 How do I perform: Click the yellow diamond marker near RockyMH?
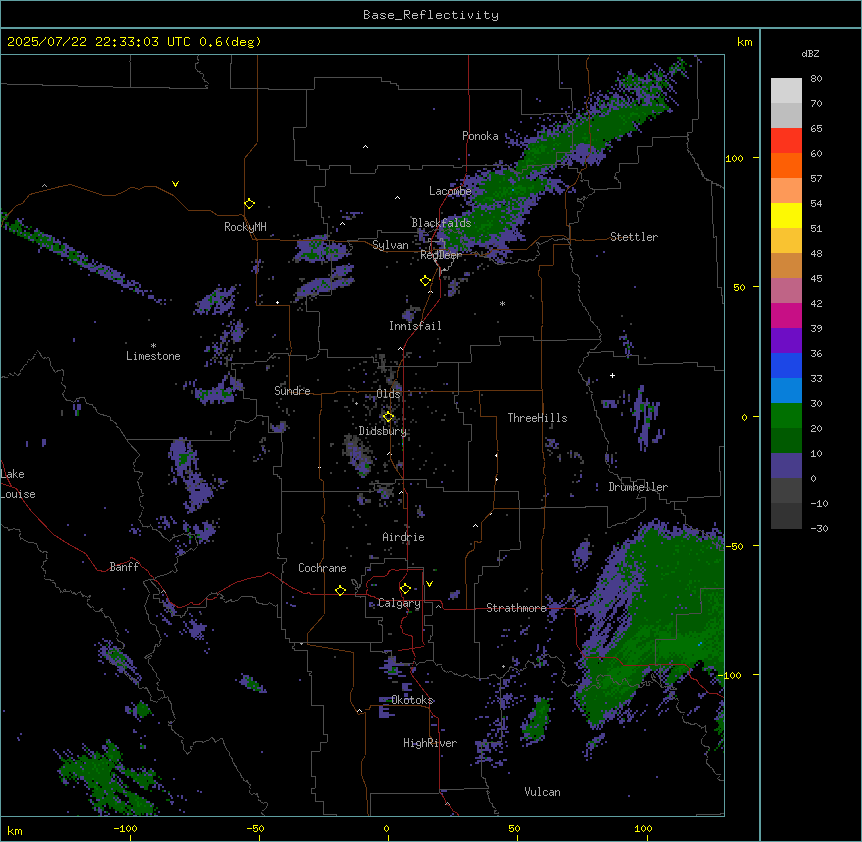pos(250,204)
